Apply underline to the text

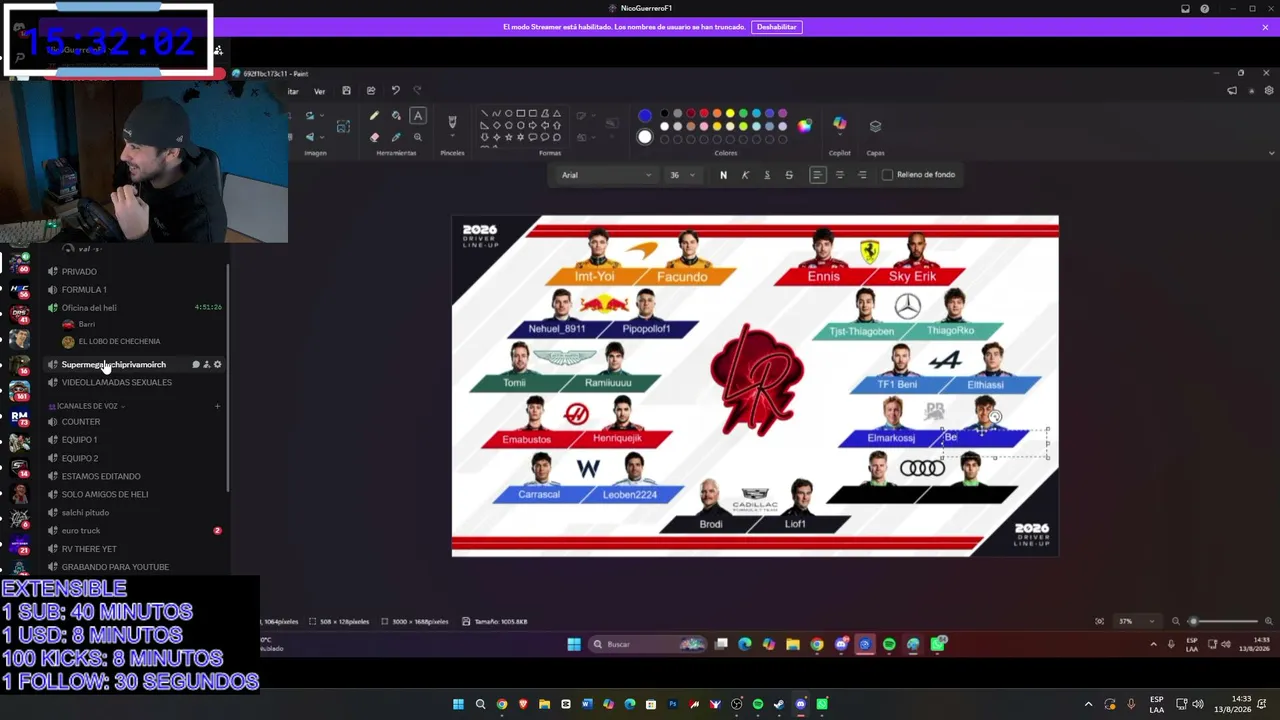[767, 175]
